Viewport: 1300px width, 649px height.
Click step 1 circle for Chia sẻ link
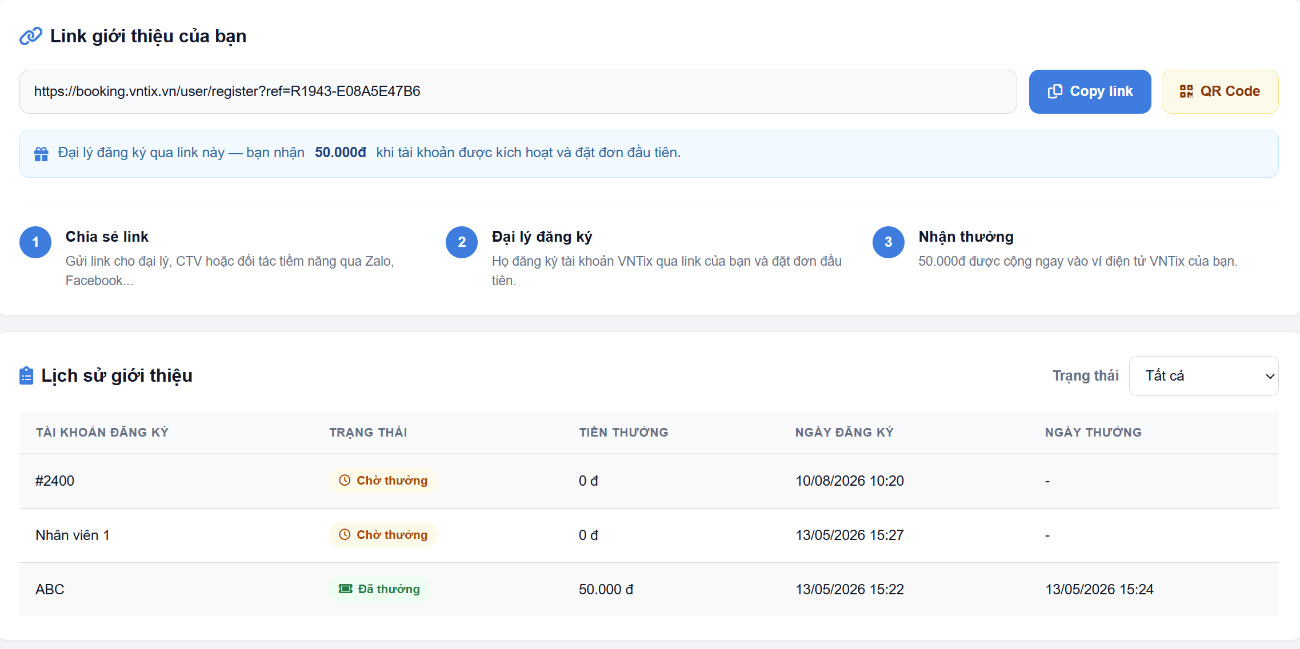35,242
